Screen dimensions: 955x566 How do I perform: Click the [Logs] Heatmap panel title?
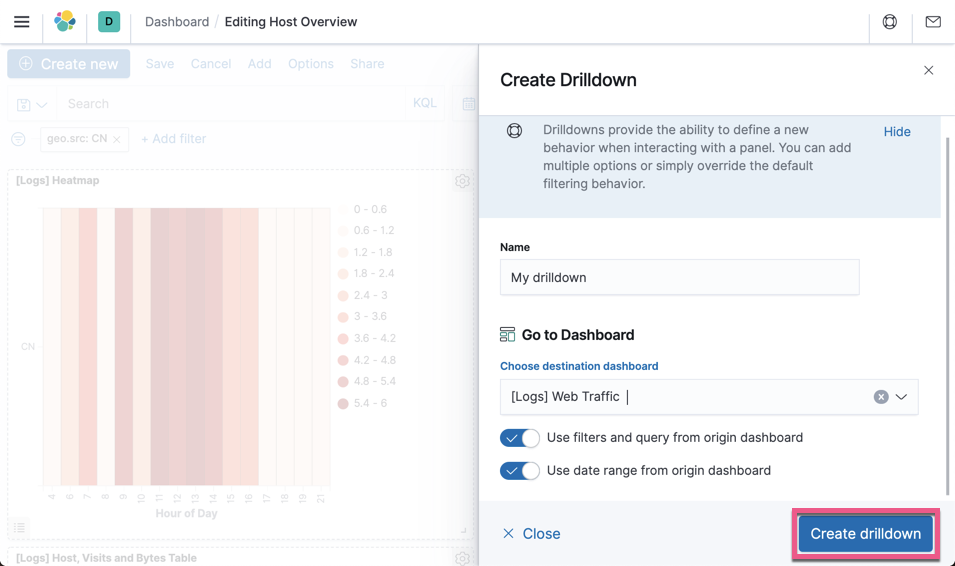pos(57,180)
